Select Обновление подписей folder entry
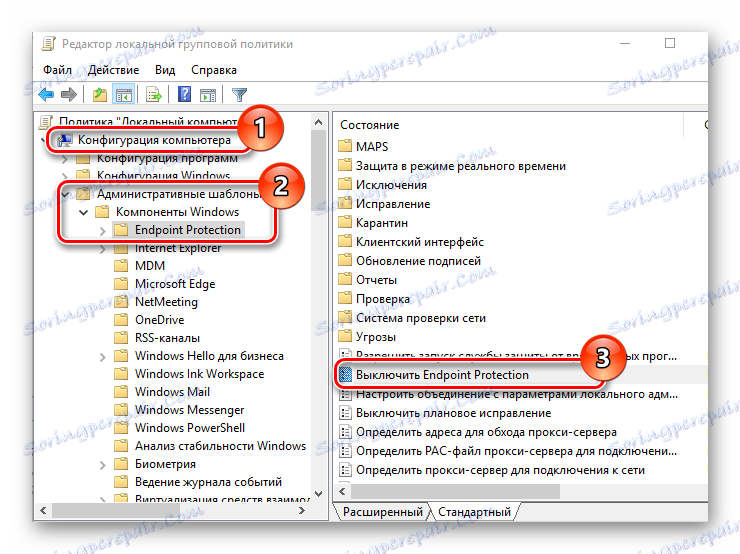Image resolution: width=740 pixels, height=554 pixels. 418,260
